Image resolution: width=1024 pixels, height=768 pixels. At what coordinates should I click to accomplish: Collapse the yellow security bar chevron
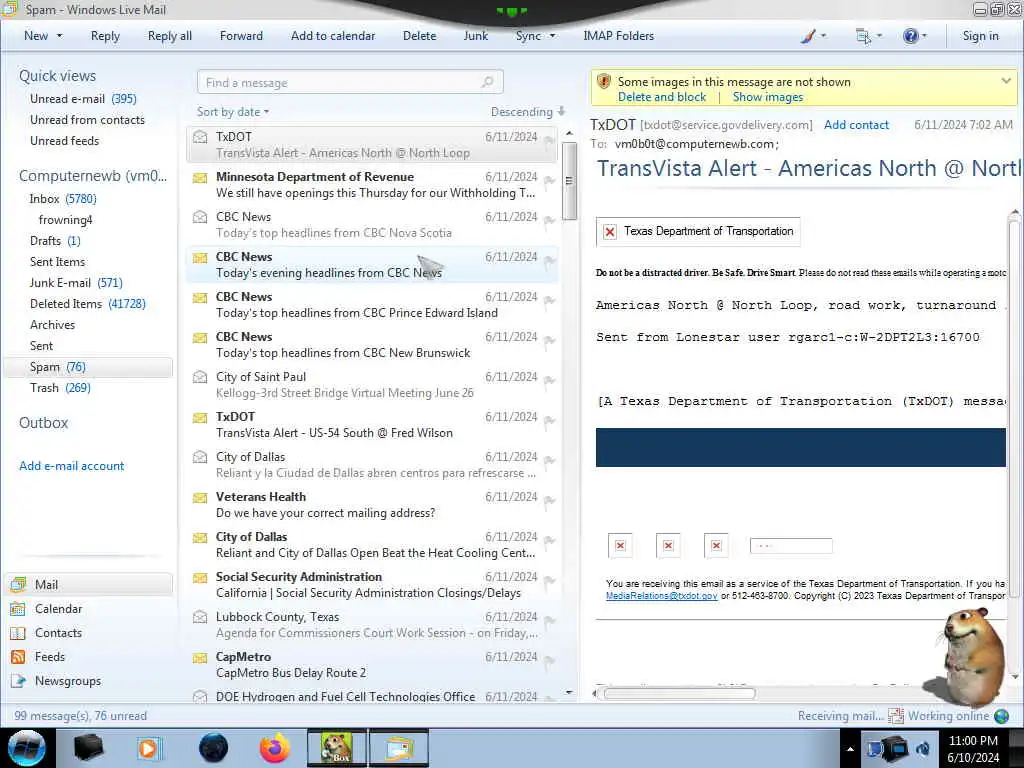(1006, 81)
